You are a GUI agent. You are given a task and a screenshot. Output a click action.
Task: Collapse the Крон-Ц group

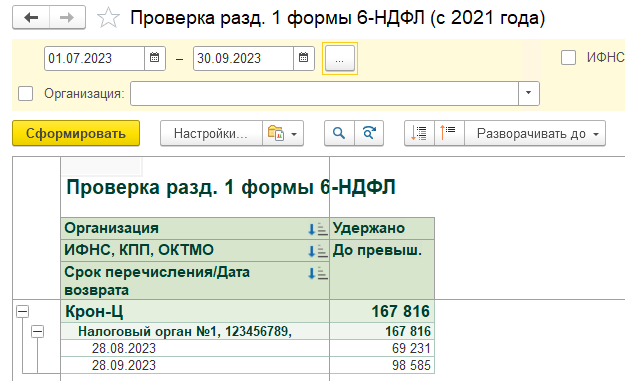coord(23,311)
